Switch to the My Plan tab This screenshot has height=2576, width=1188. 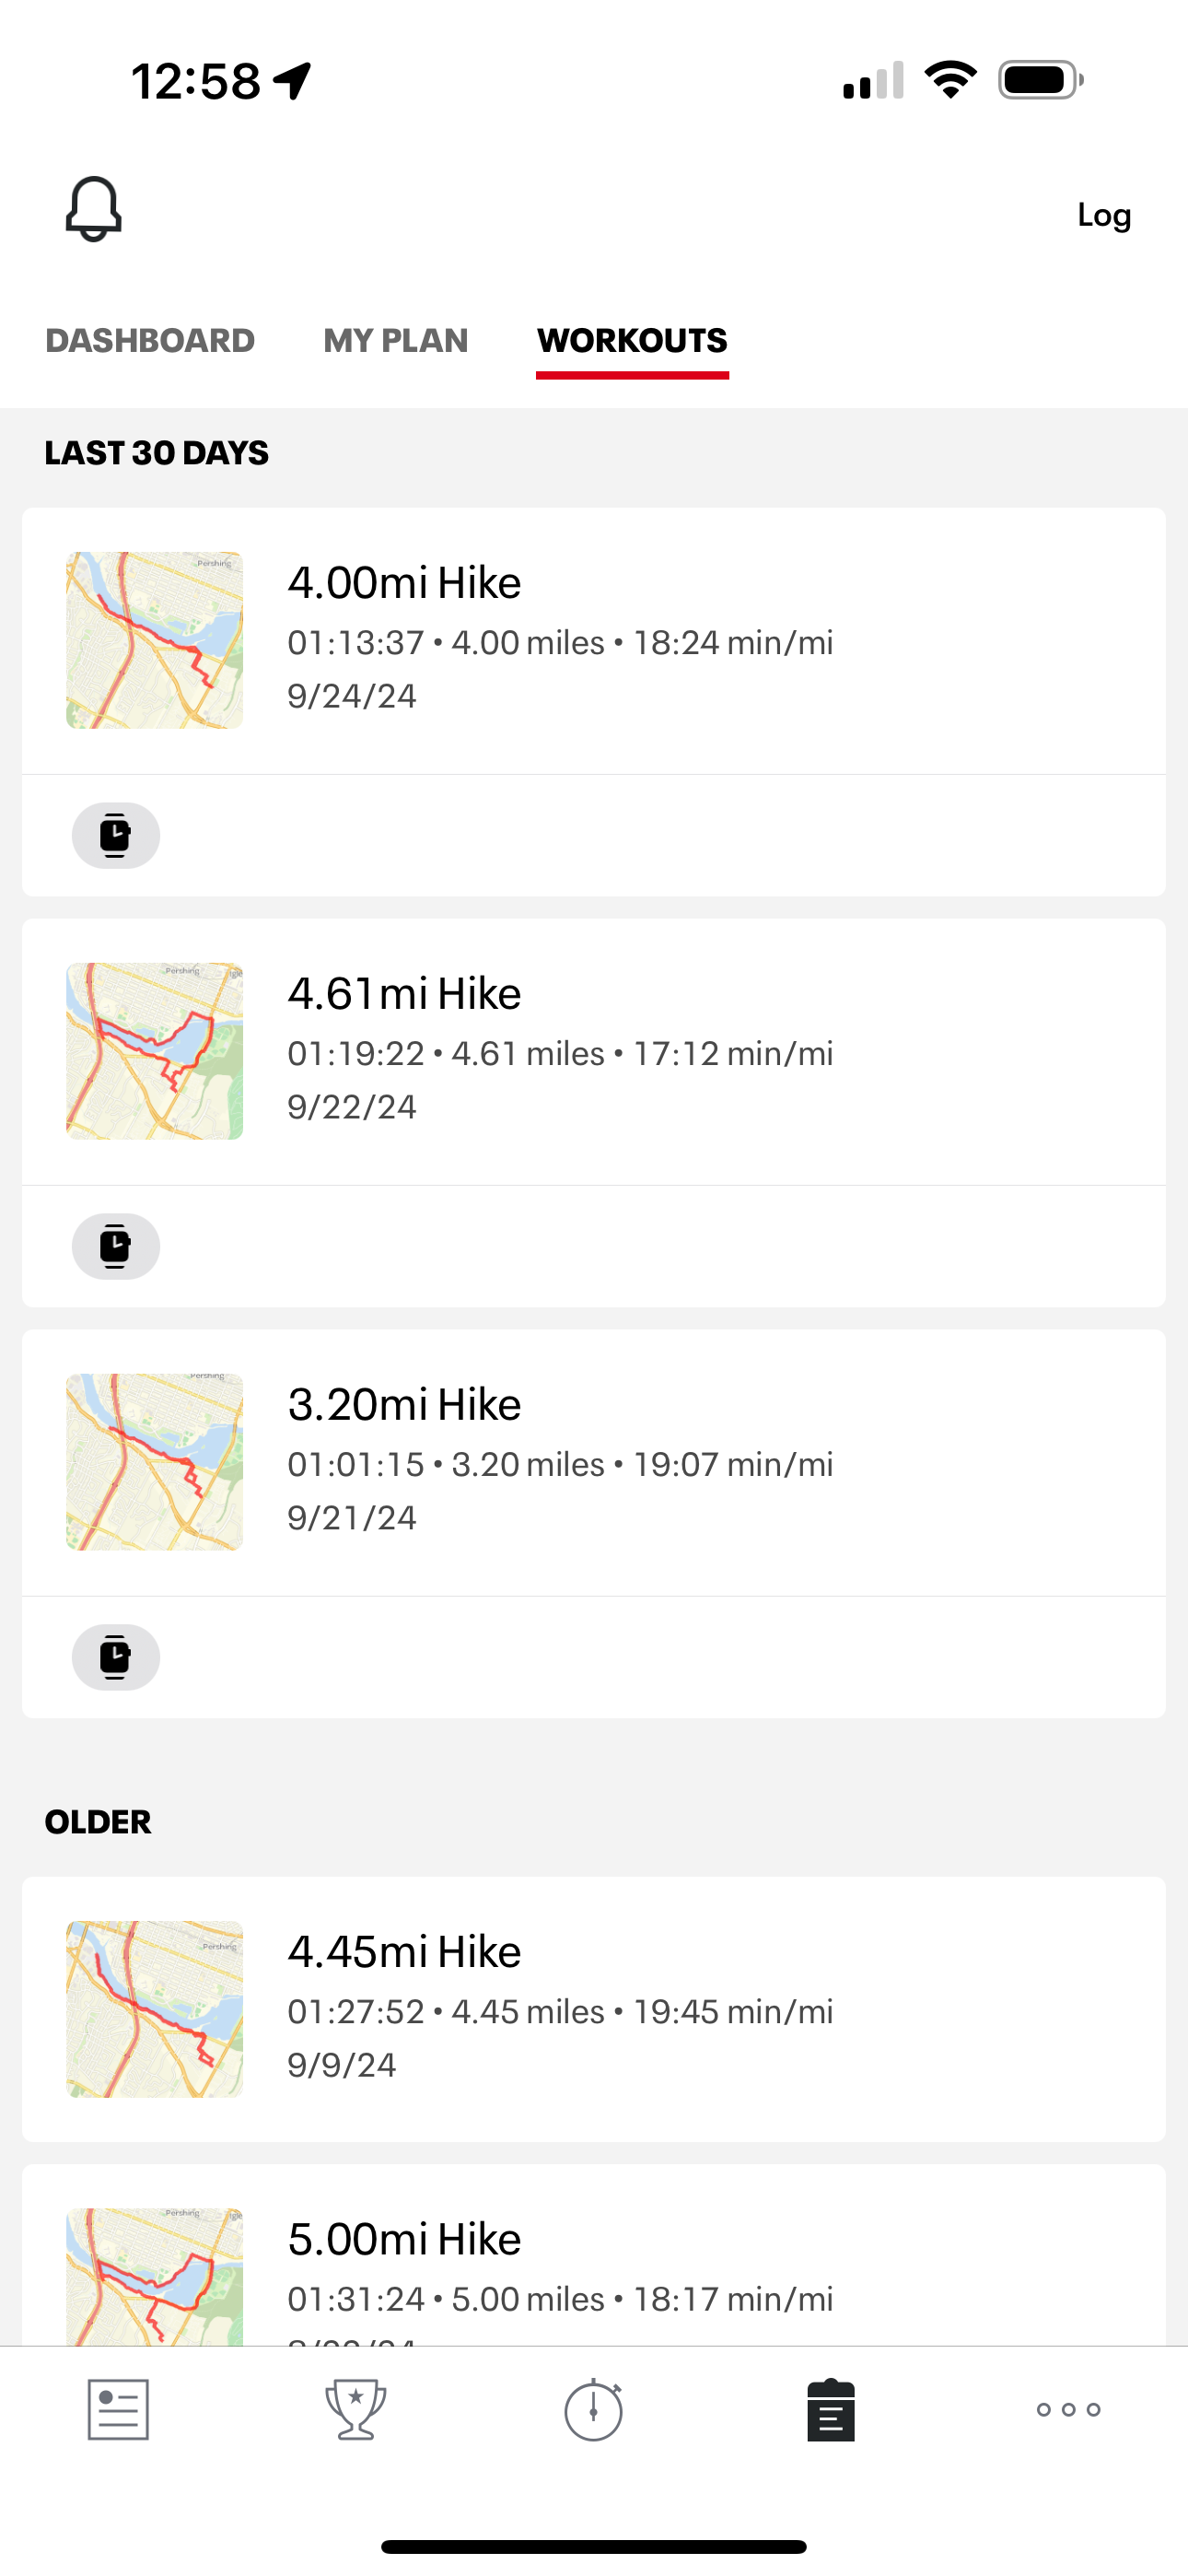[396, 341]
